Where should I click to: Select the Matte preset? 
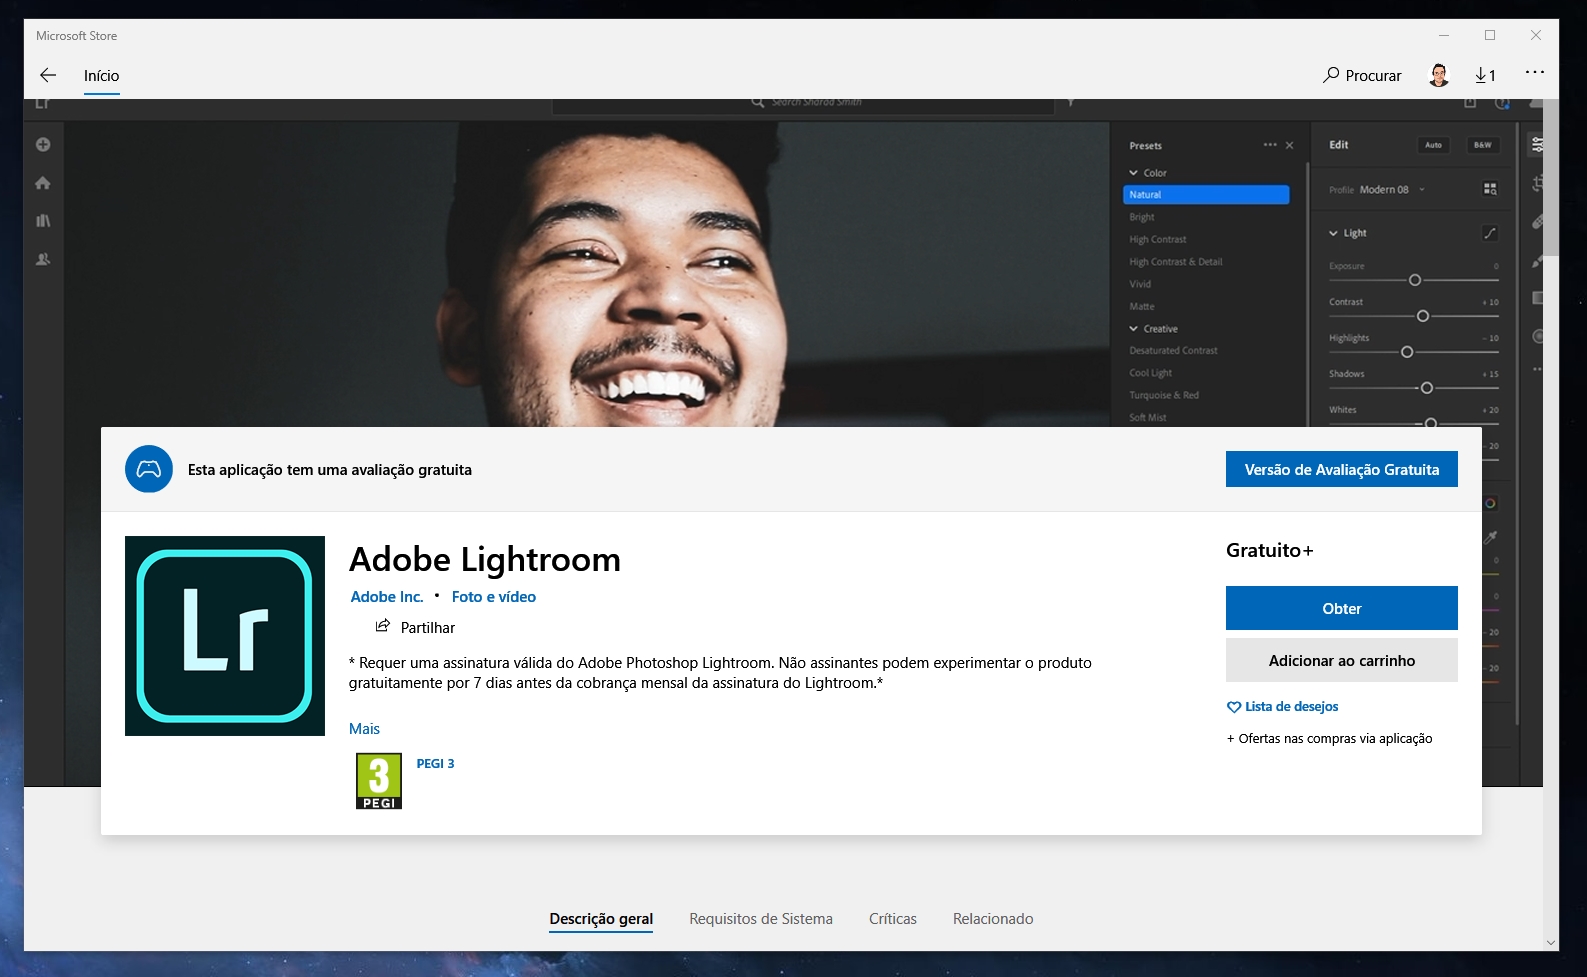point(1142,307)
